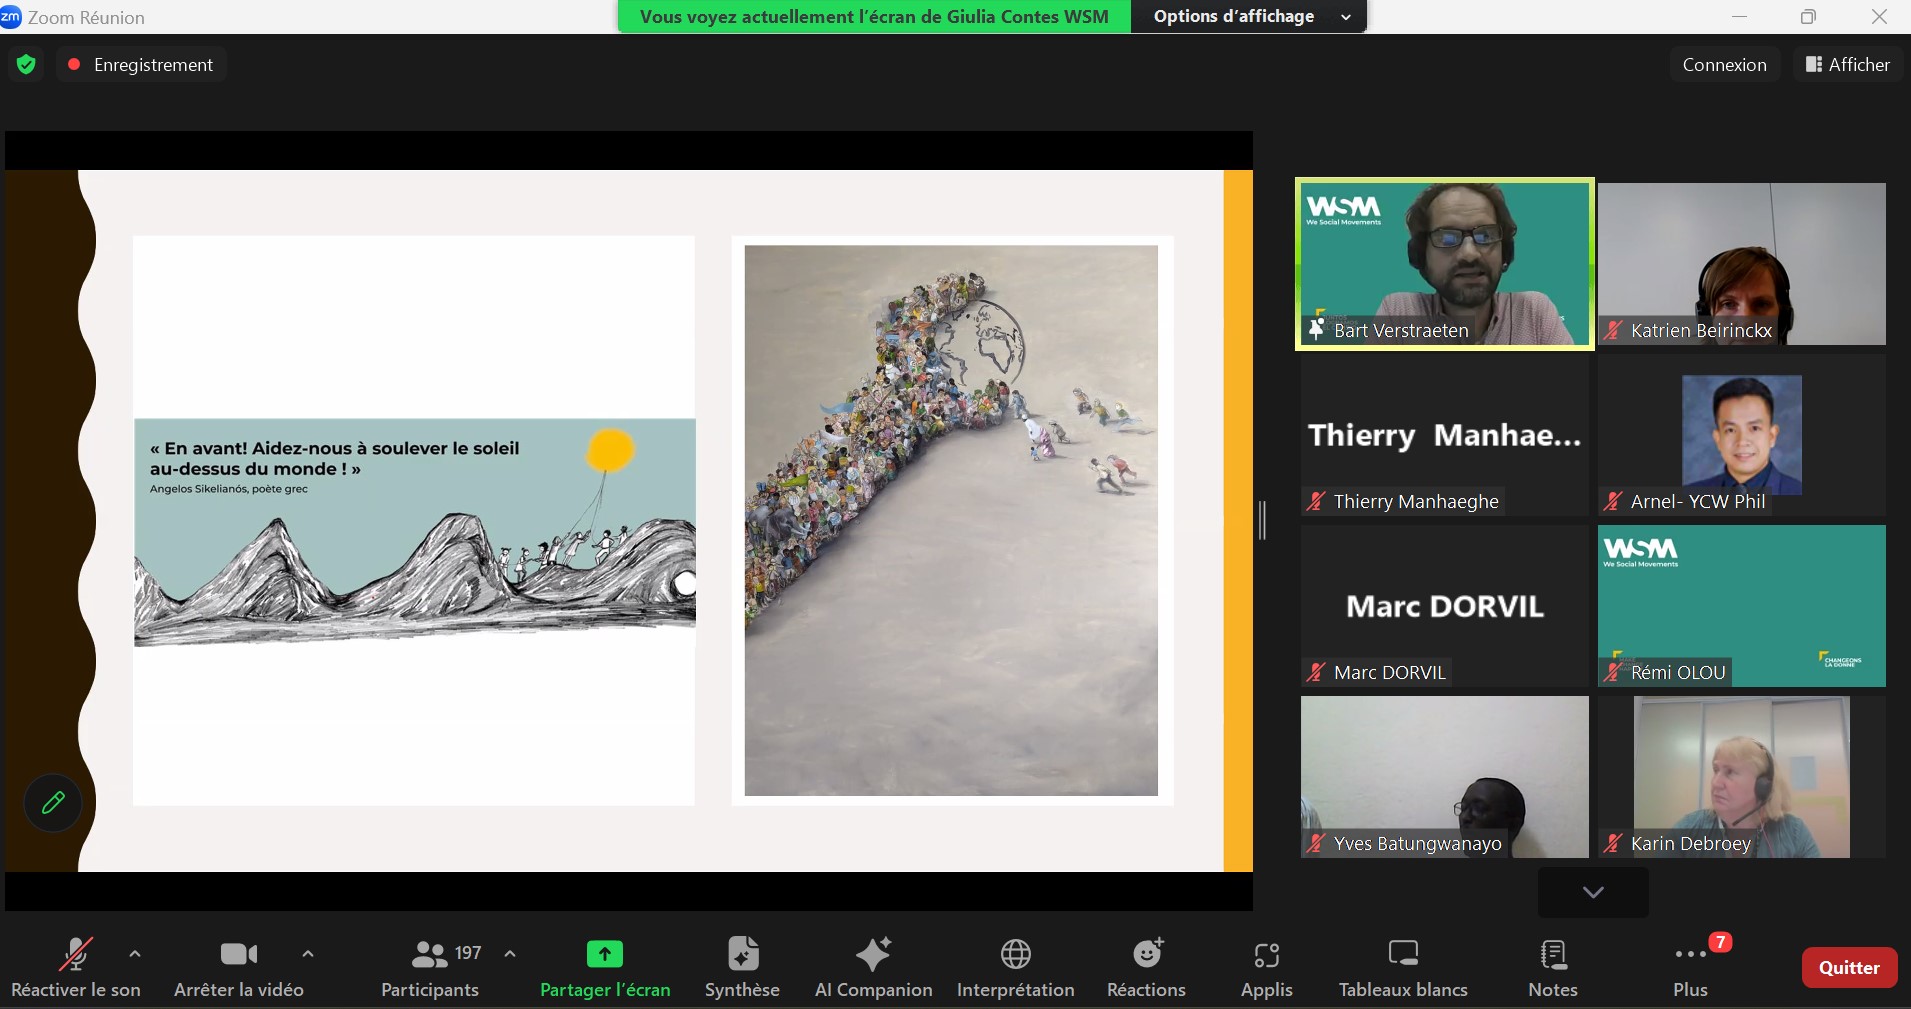Select Karin Debroey's video tile
This screenshot has width=1911, height=1009.
coord(1741,777)
